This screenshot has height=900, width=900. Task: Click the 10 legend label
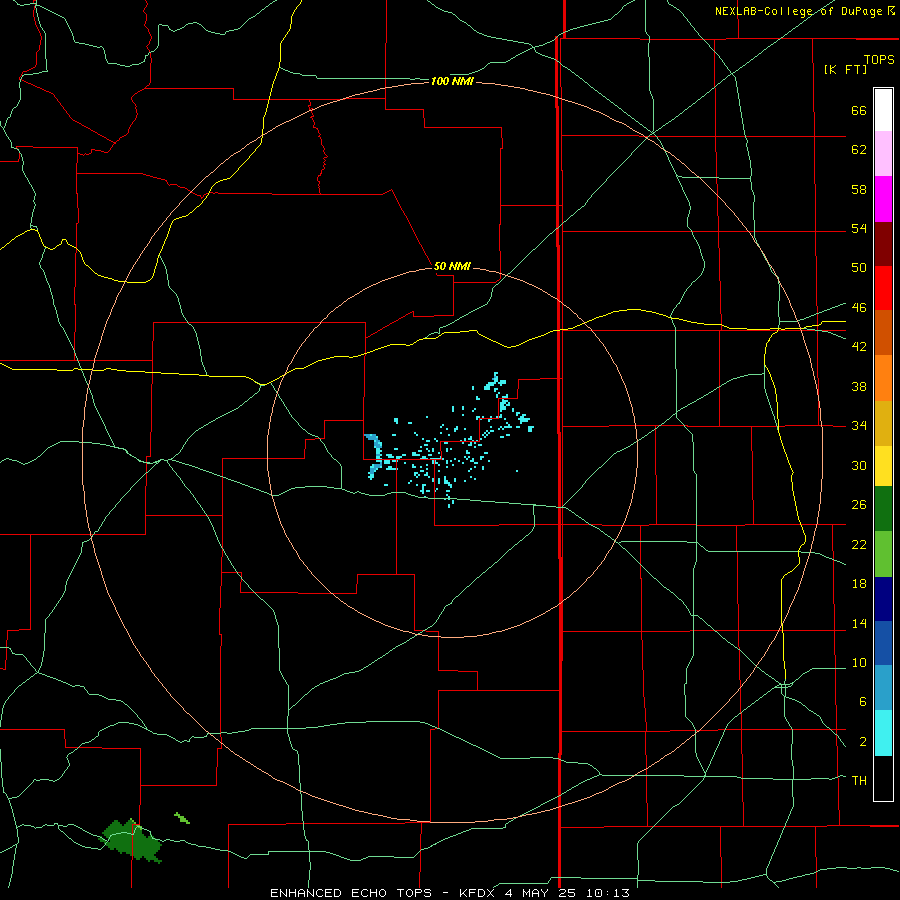coord(859,662)
